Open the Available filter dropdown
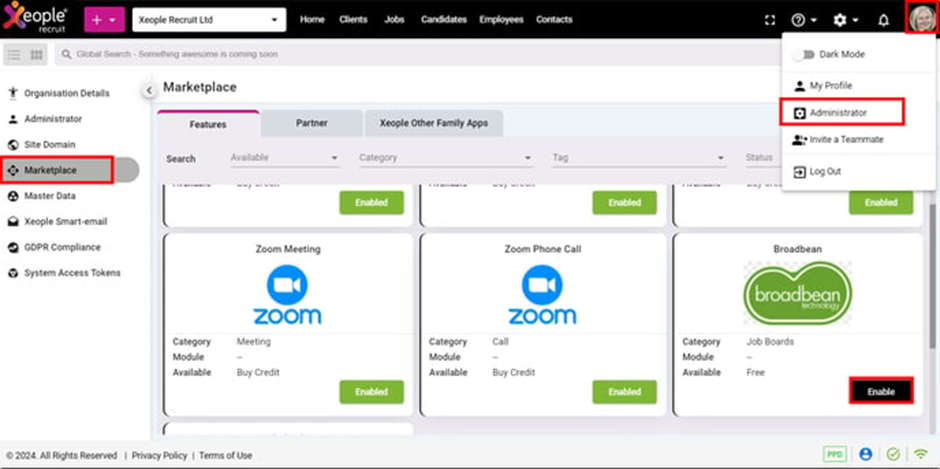Screen dimensions: 940x469 pos(285,158)
